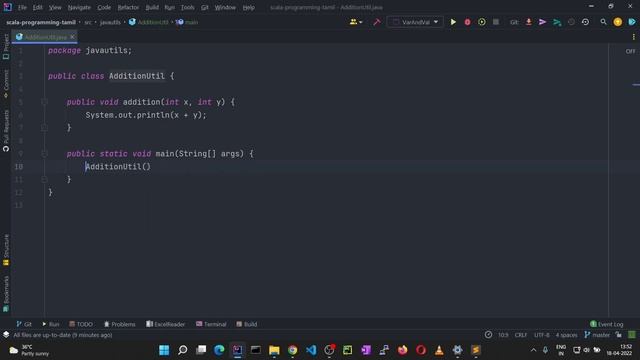Viewport: 640px width, 360px height.
Task: Run the VarAndVal configuration with the play icon
Action: 453,22
